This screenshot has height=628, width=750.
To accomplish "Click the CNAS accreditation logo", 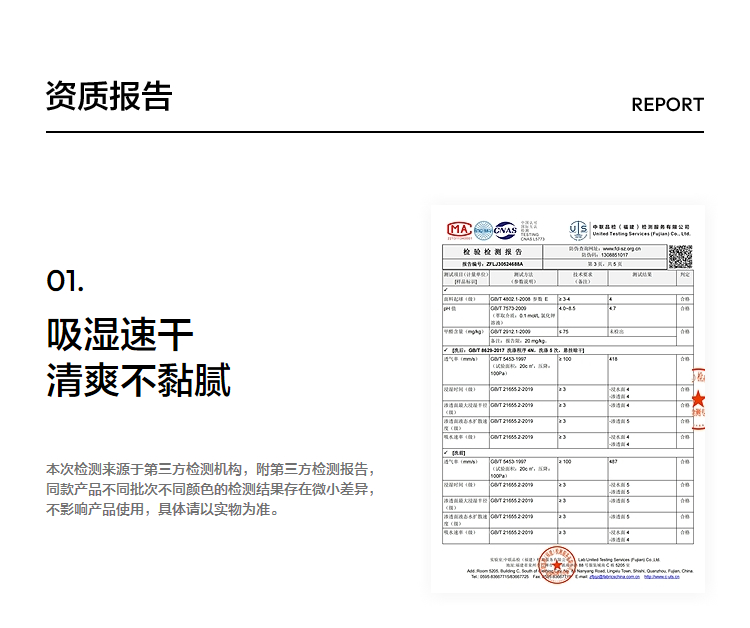I will [x=505, y=231].
